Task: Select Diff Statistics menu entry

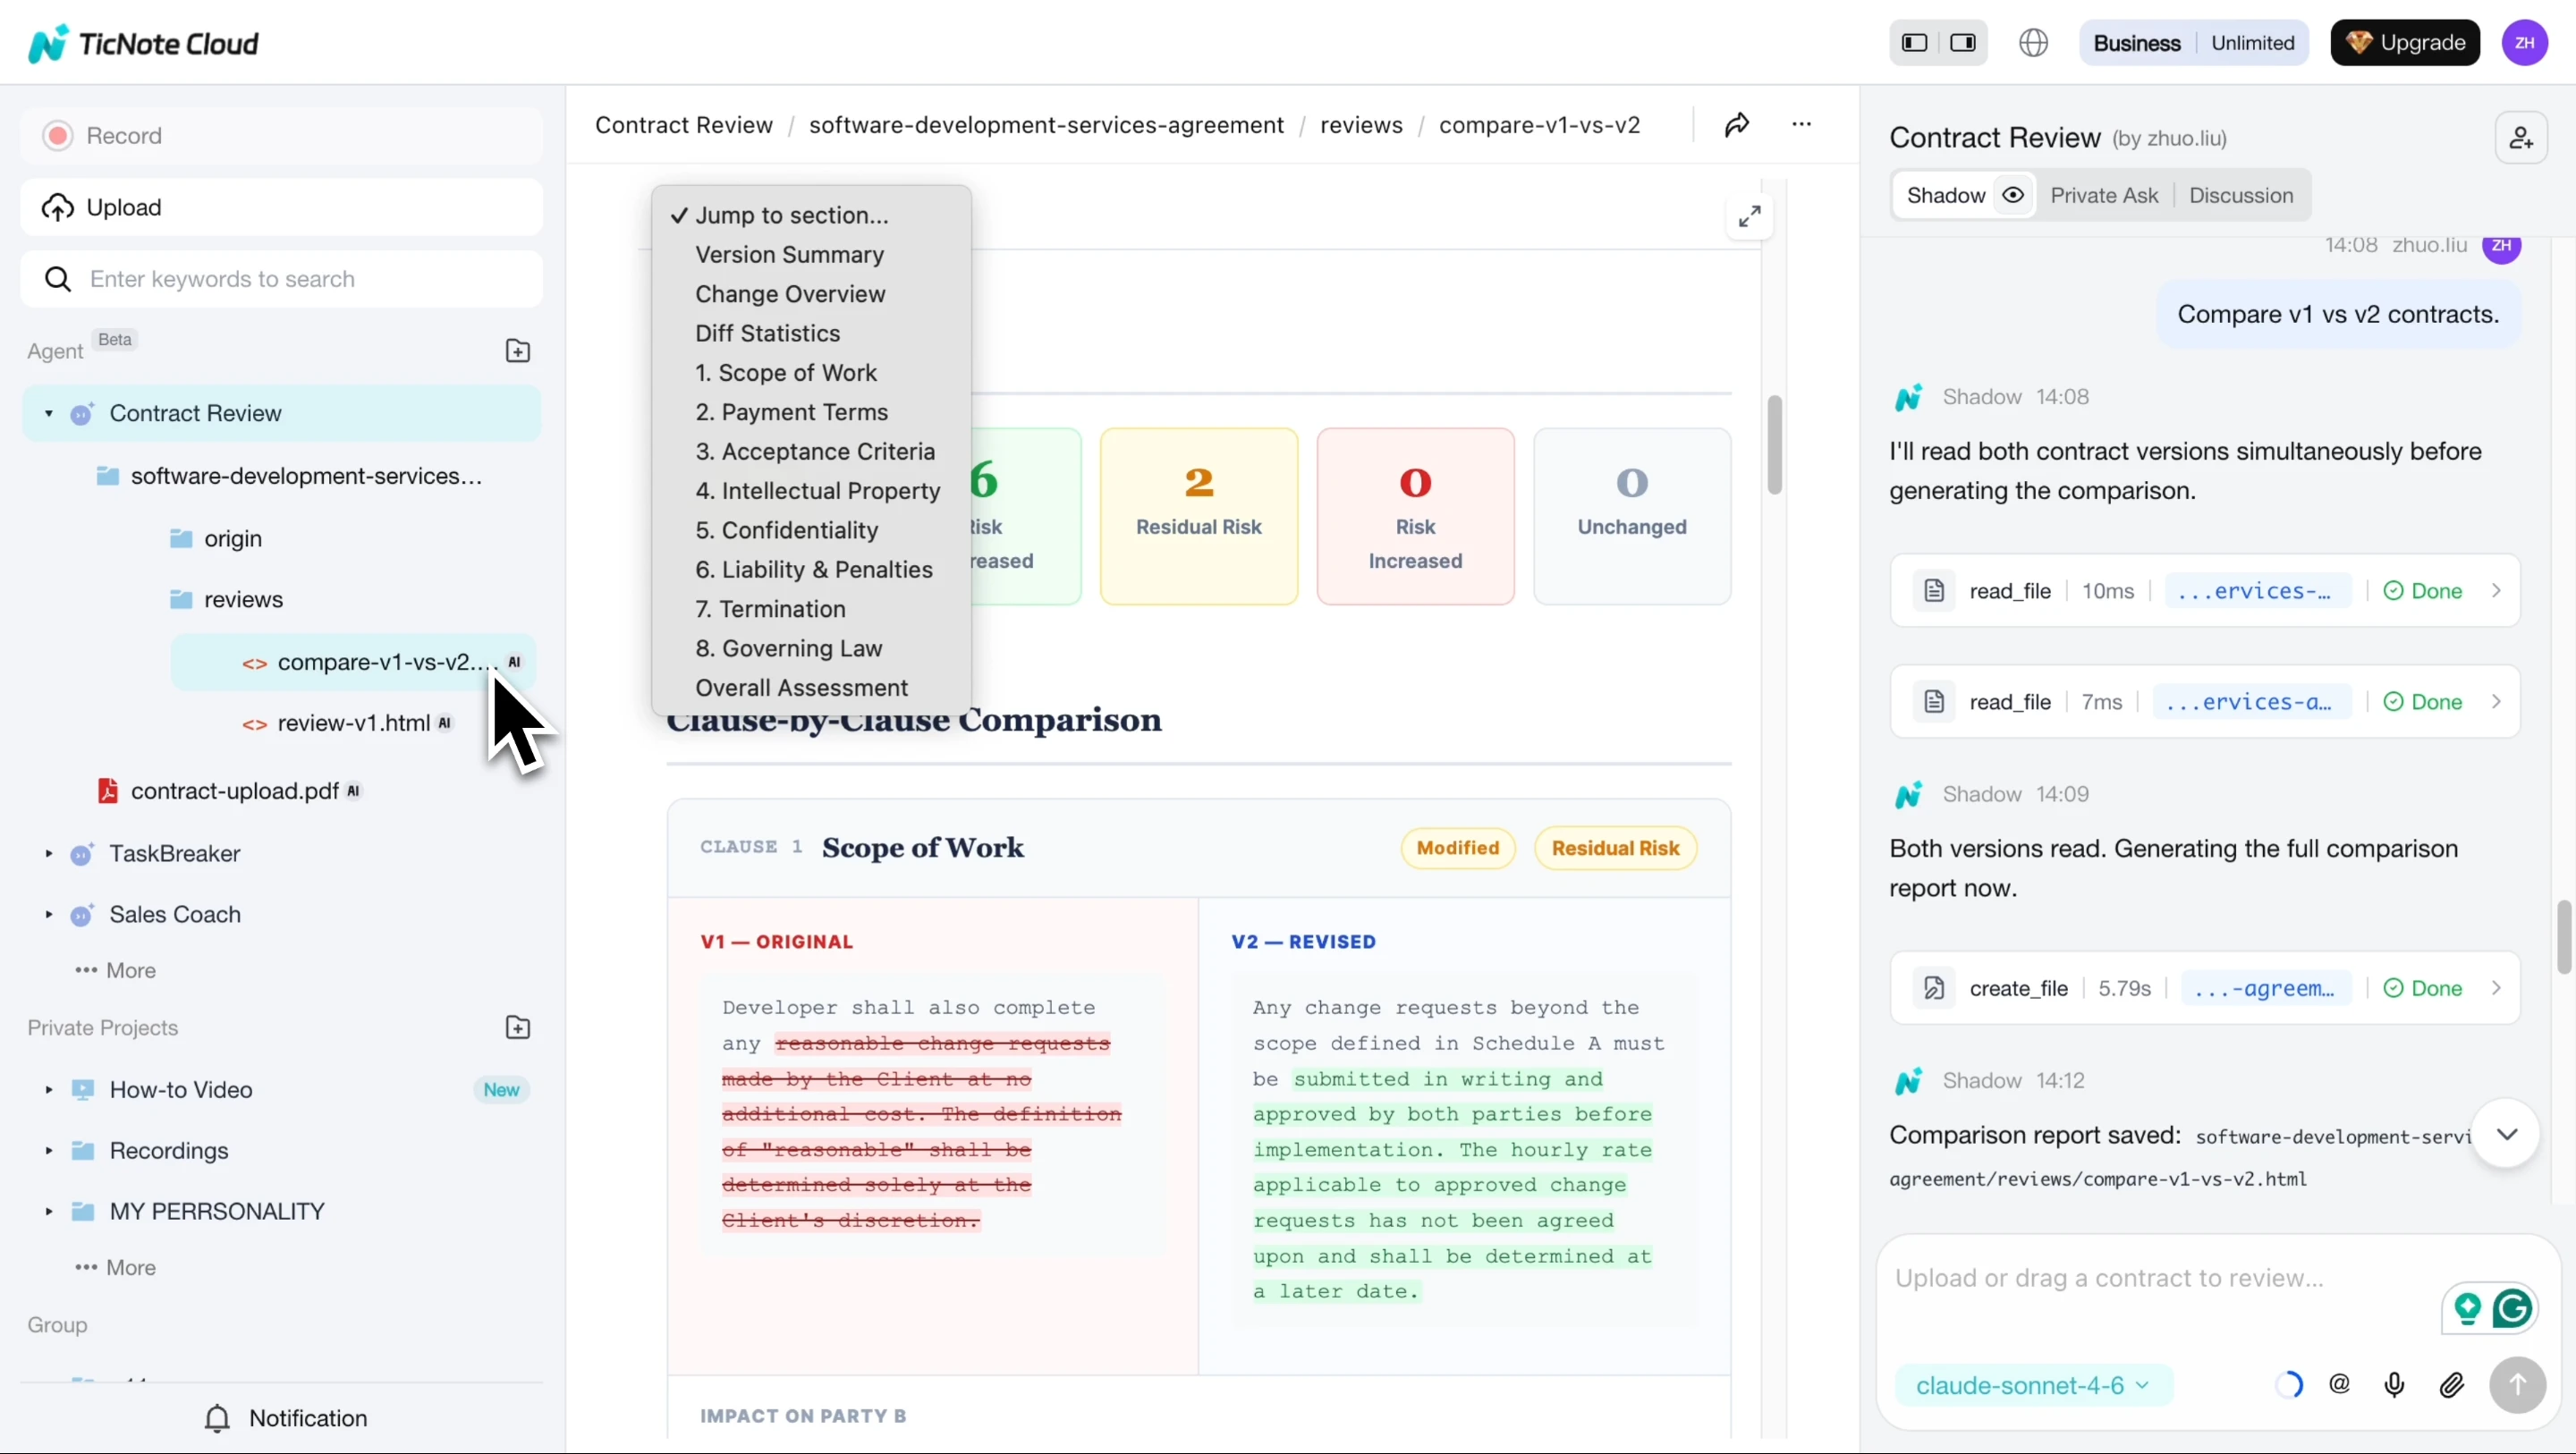Action: 767,333
